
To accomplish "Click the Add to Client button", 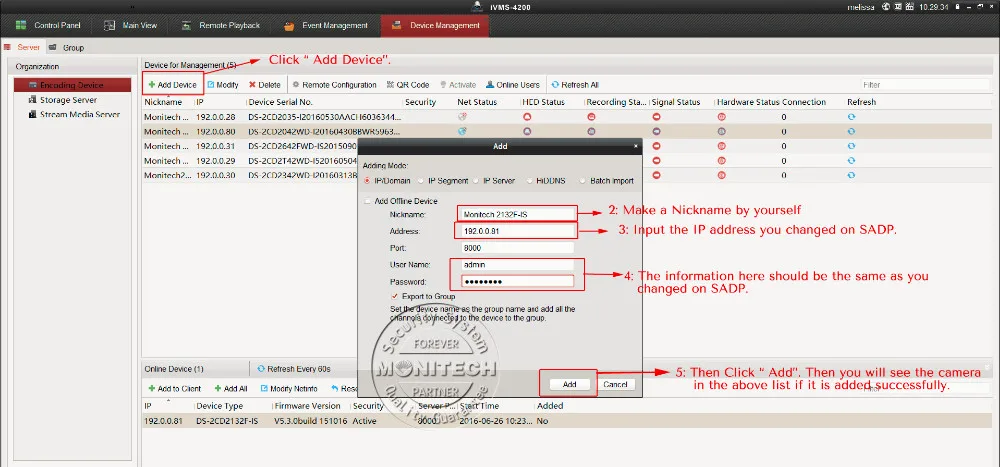I will tap(174, 389).
